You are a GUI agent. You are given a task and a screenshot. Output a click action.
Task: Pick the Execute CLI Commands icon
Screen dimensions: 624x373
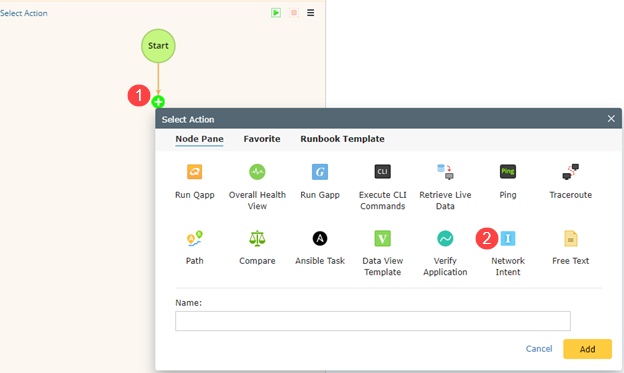[x=382, y=172]
